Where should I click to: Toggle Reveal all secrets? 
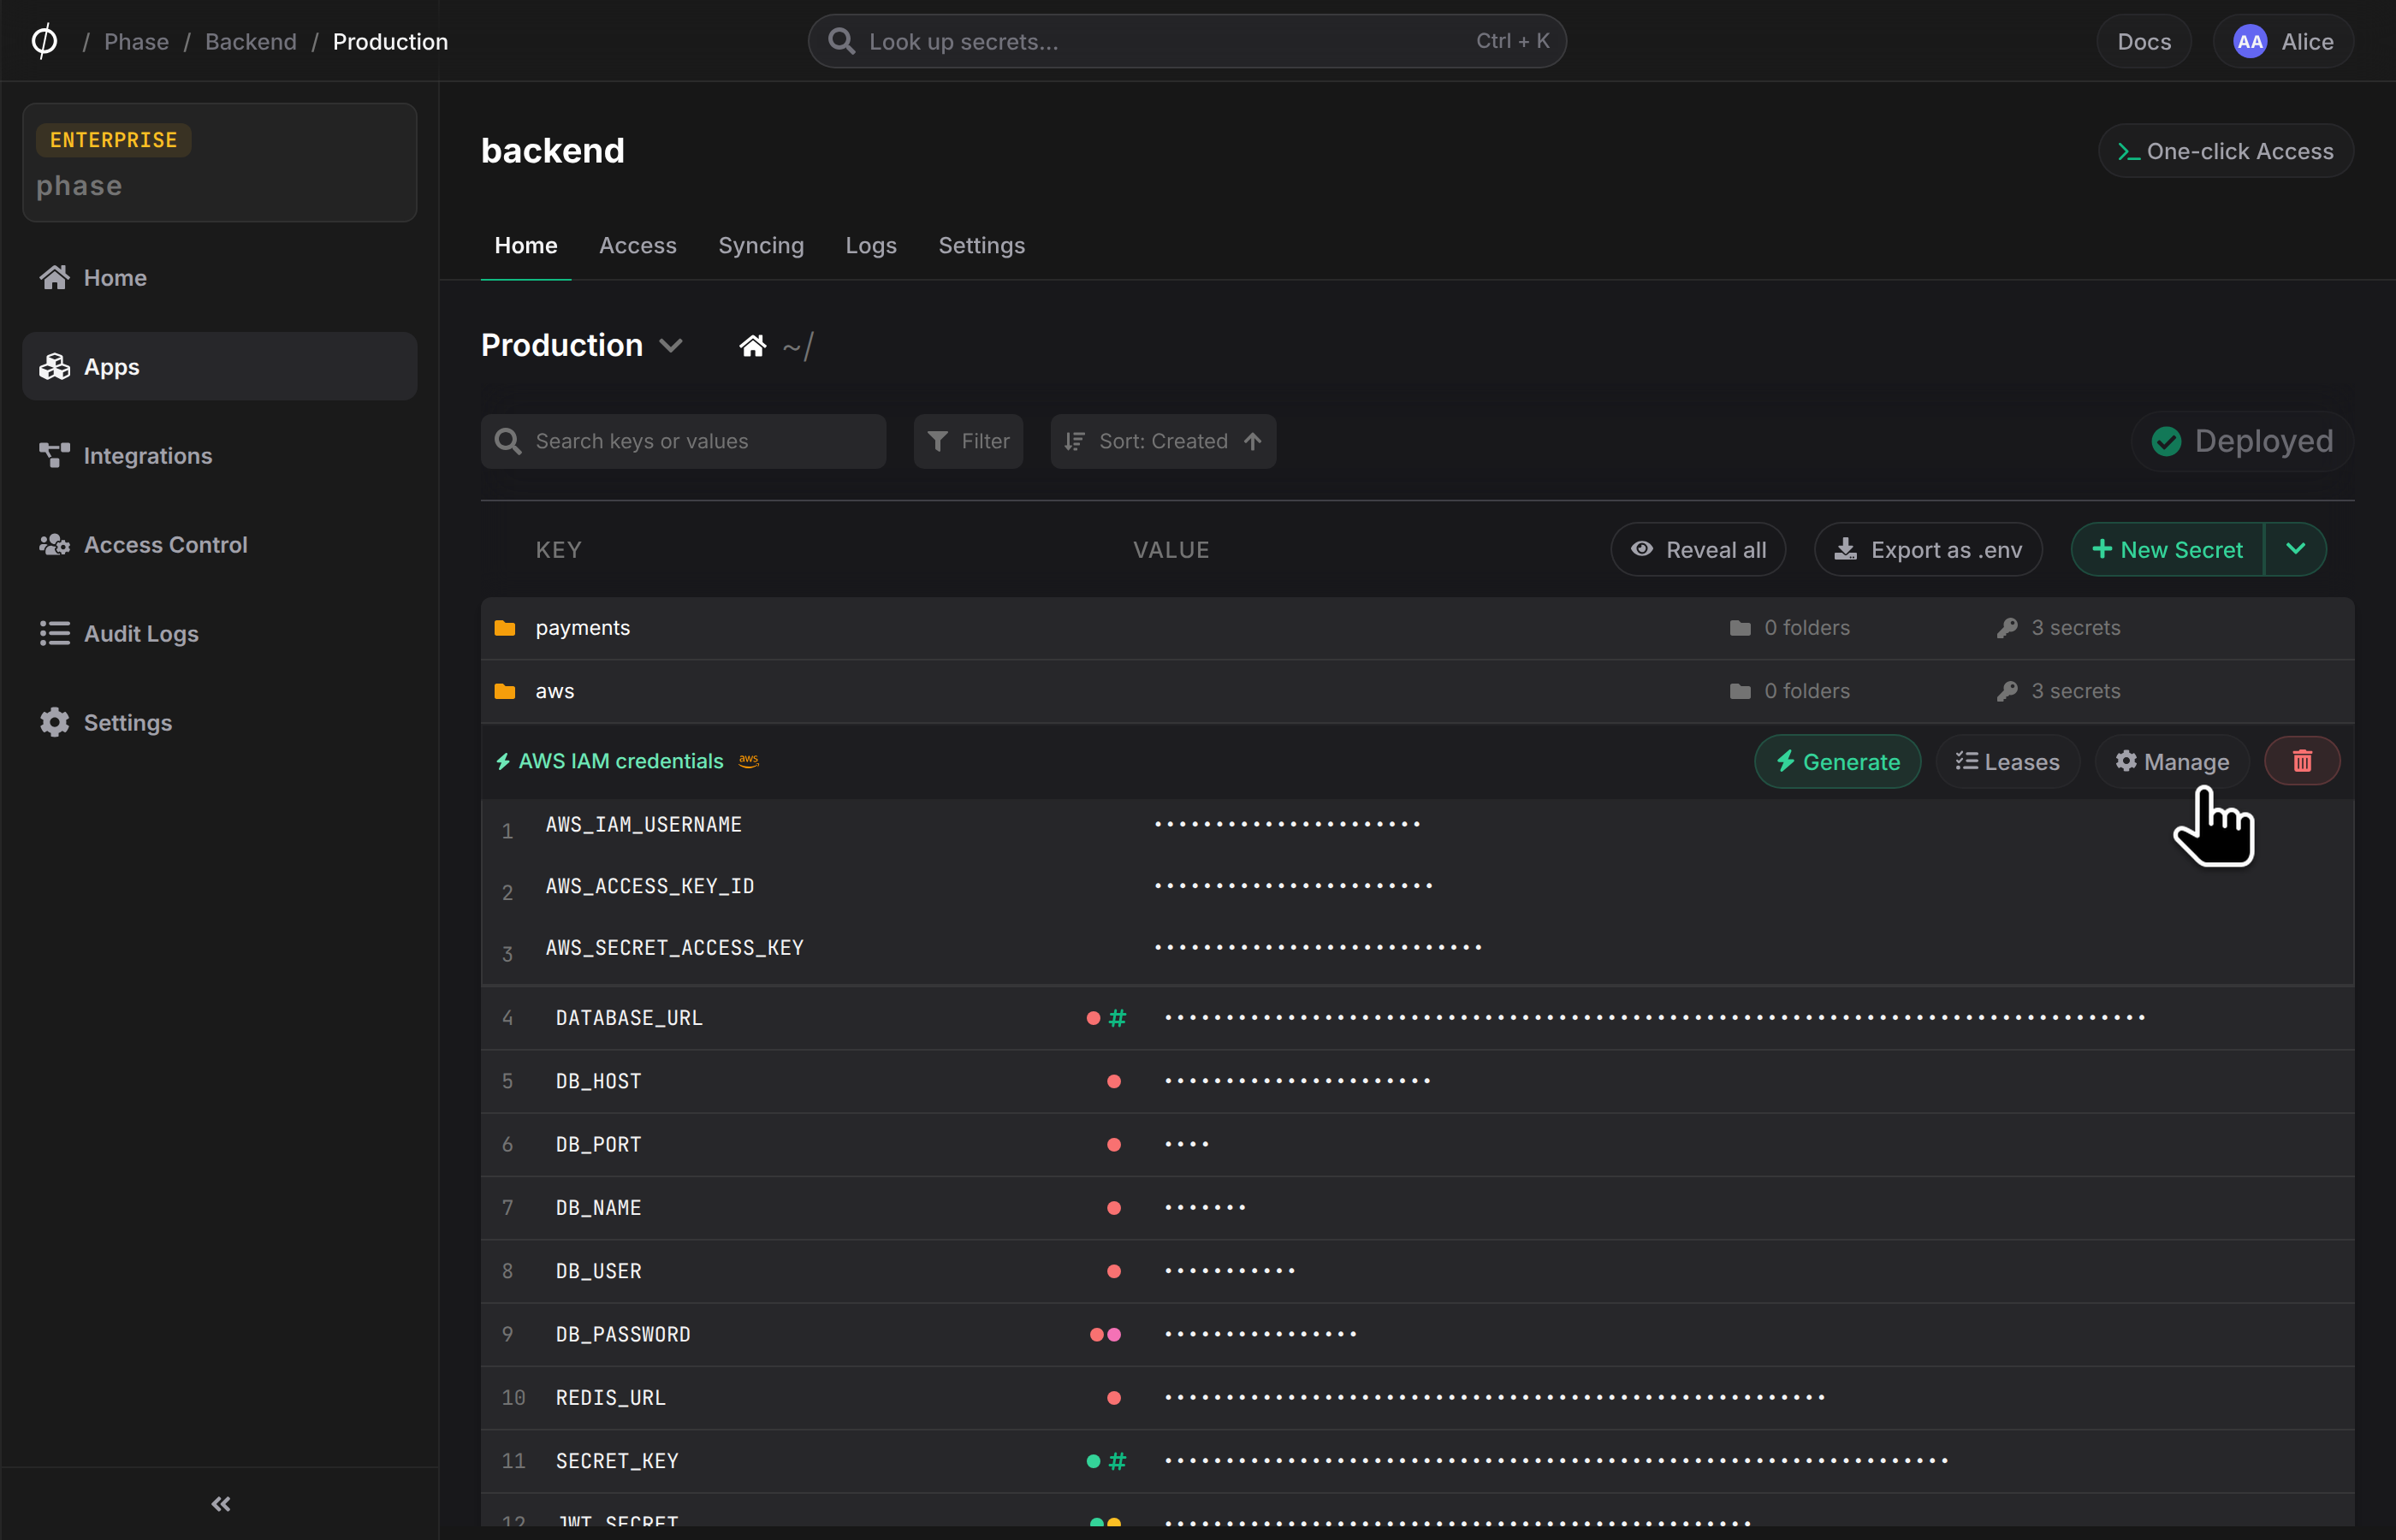coord(1698,549)
